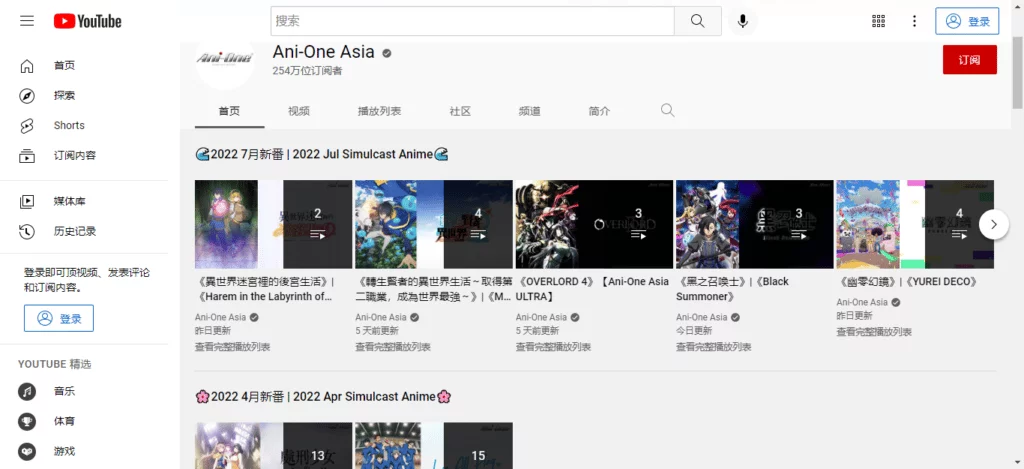Start voice search with microphone
This screenshot has height=469, width=1024.
[x=743, y=21]
